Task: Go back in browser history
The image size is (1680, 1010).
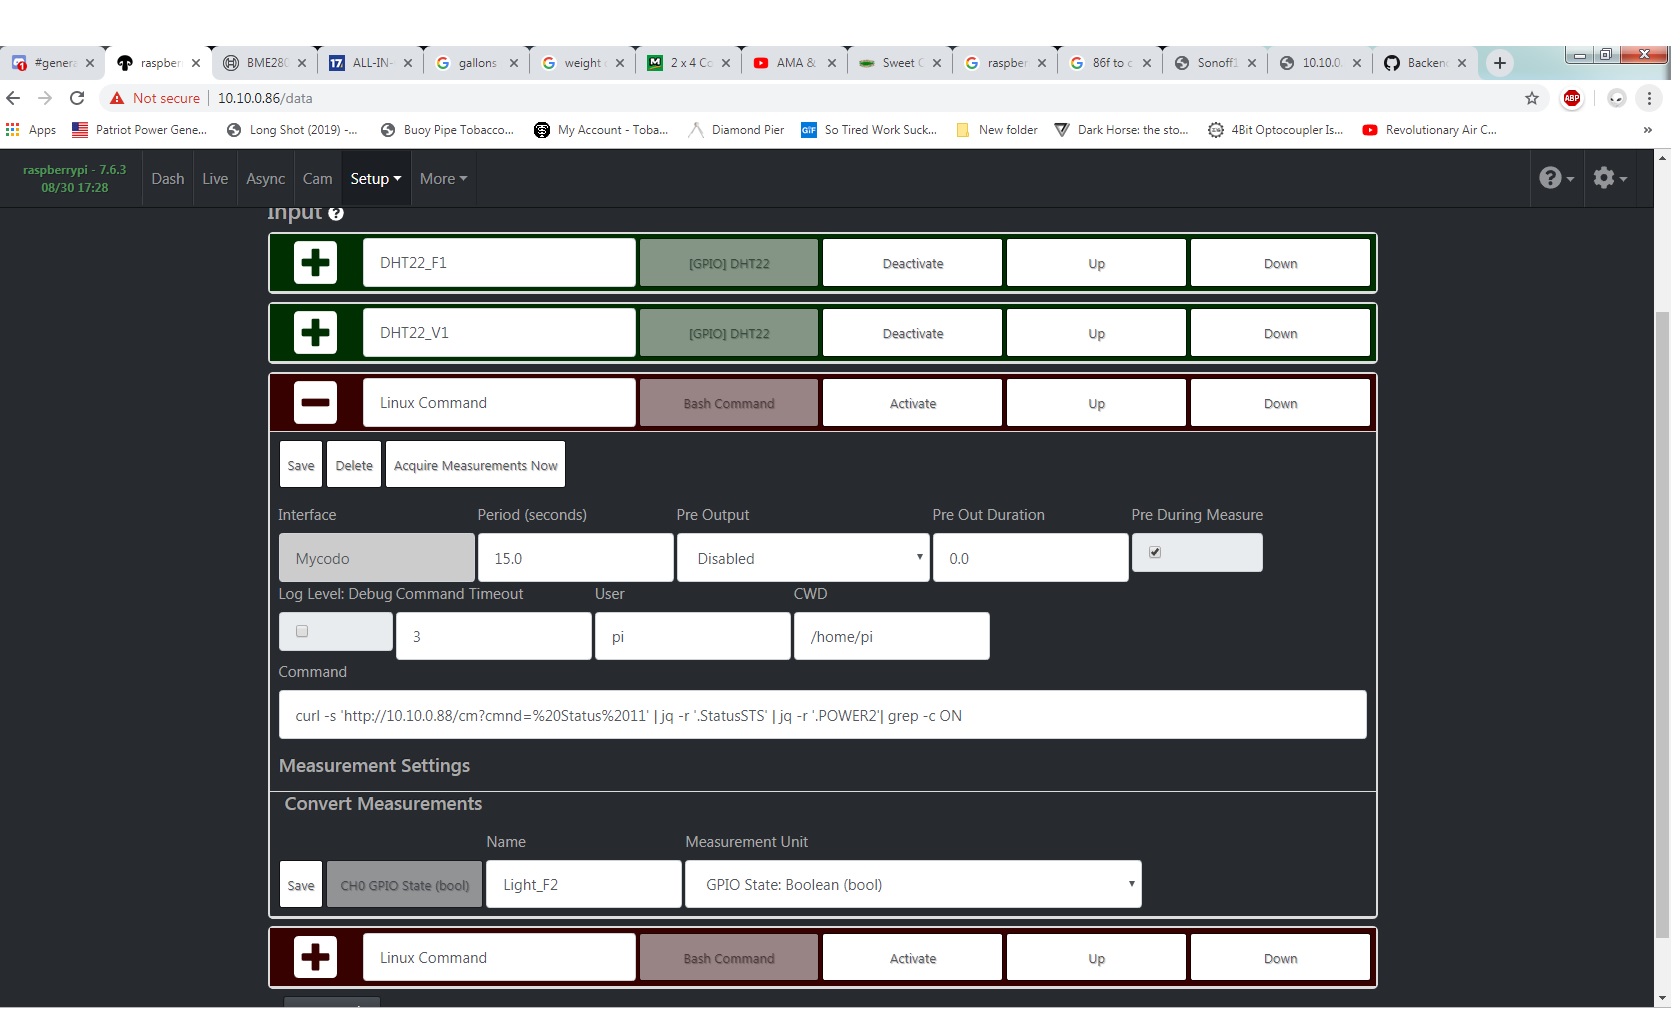Action: point(13,98)
